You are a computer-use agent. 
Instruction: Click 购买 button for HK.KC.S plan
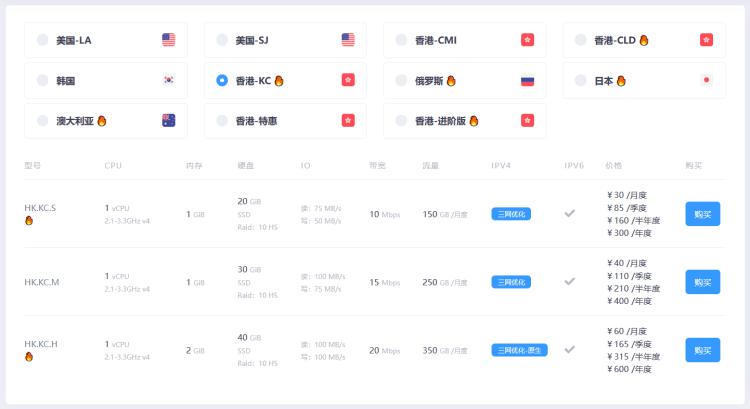click(x=703, y=214)
